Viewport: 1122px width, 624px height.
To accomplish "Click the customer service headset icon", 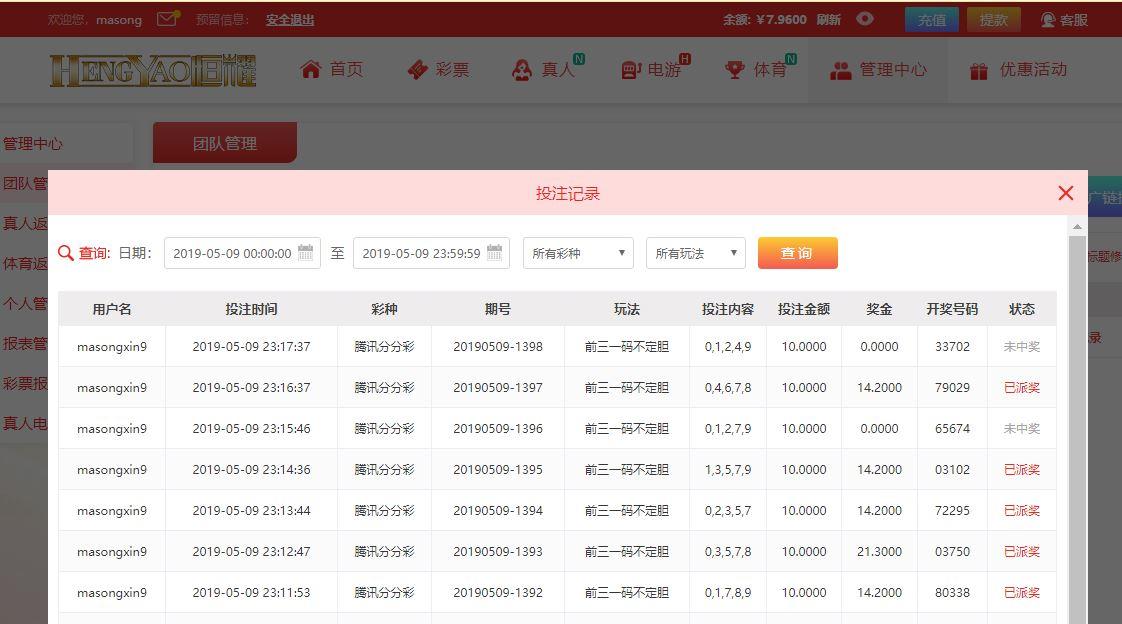I will pos(1048,20).
